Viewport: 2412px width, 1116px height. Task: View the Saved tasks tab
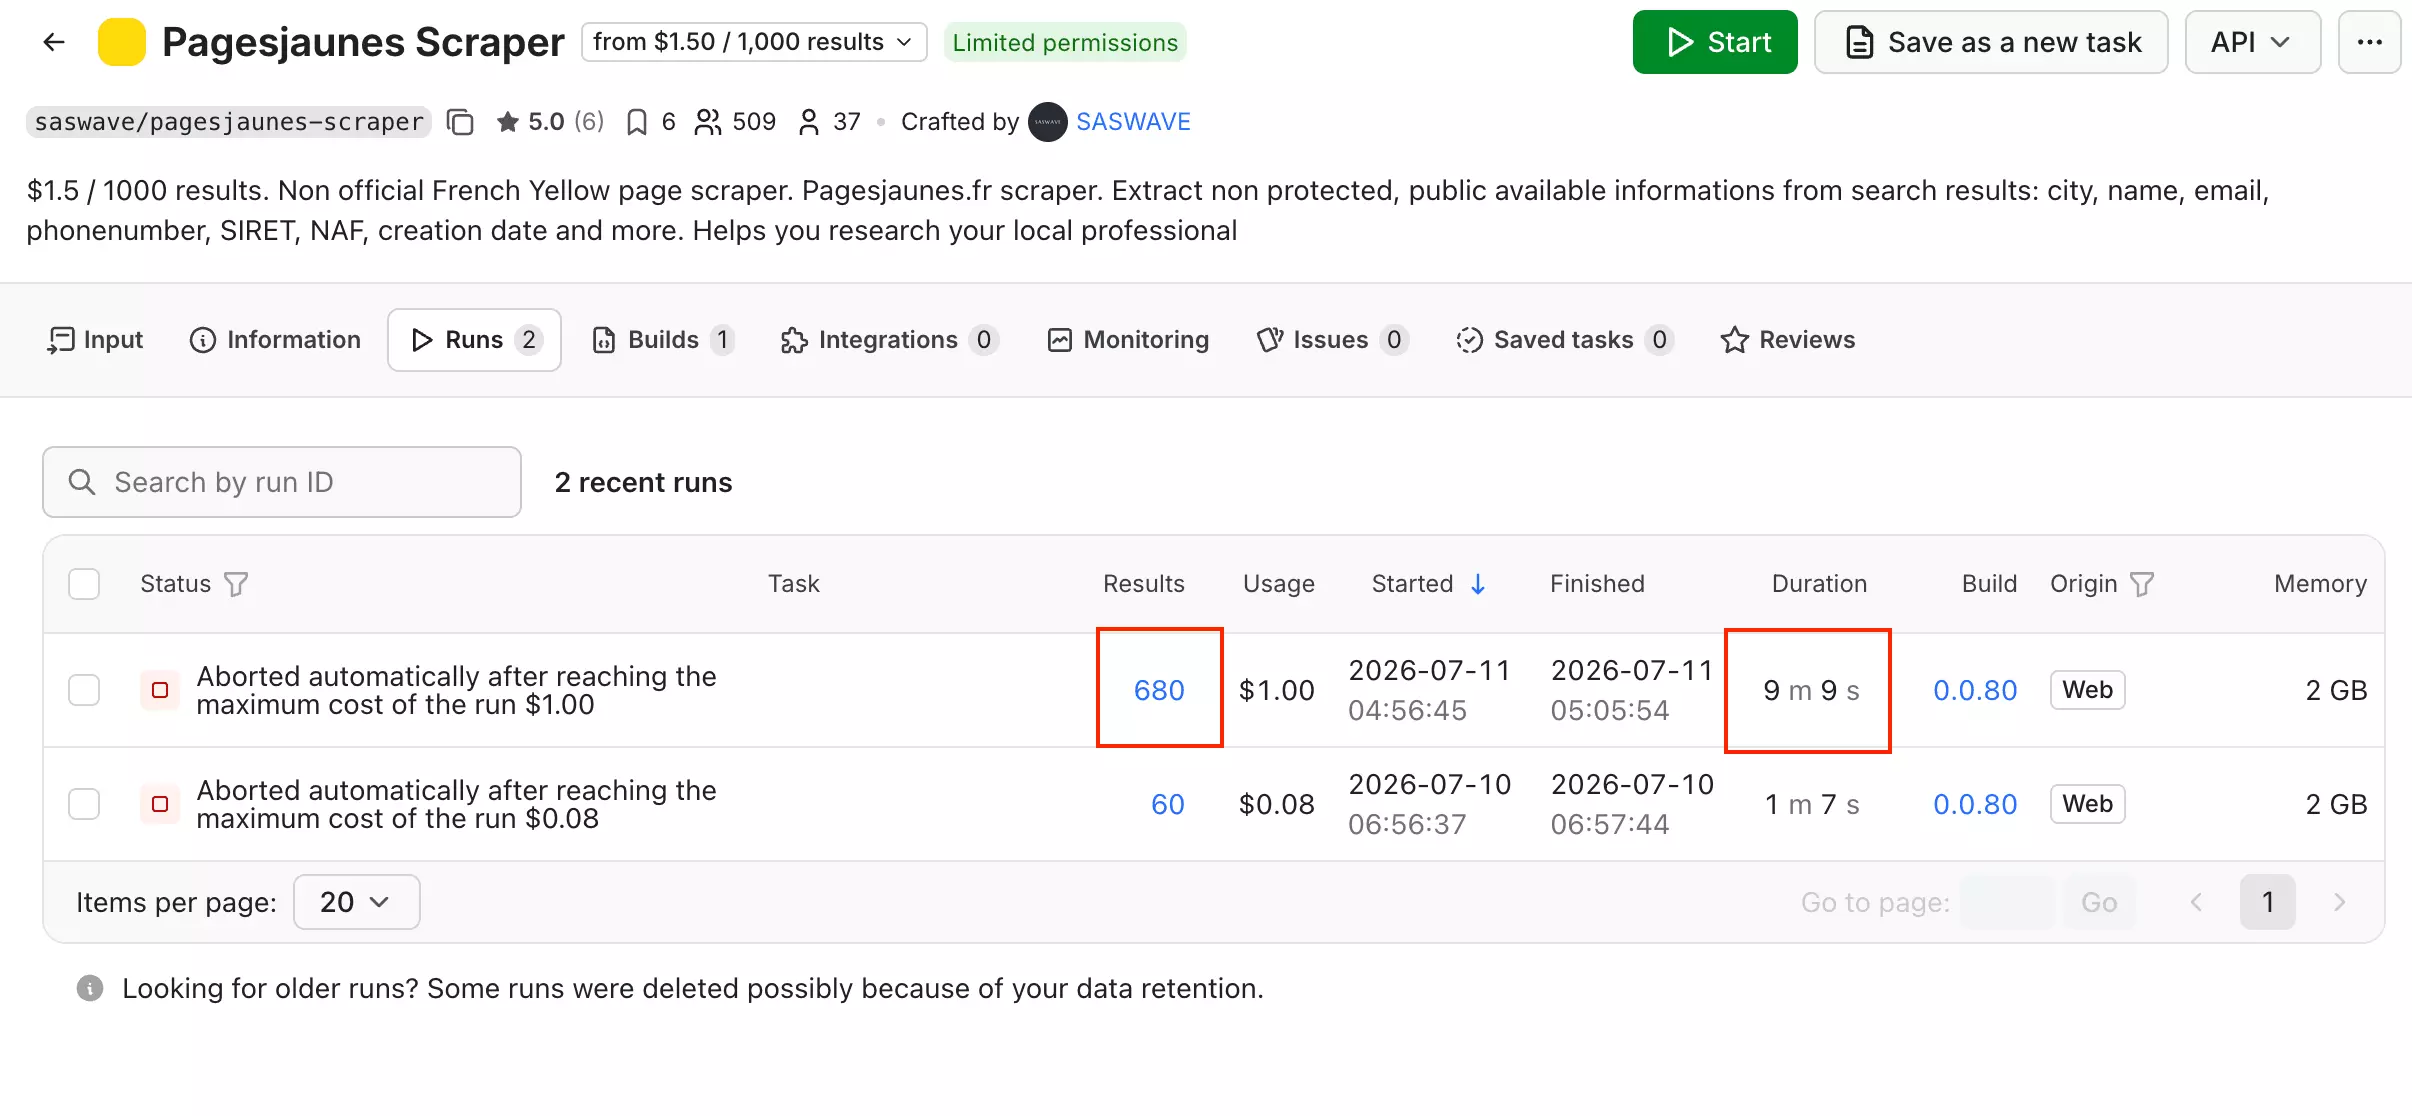[1565, 340]
